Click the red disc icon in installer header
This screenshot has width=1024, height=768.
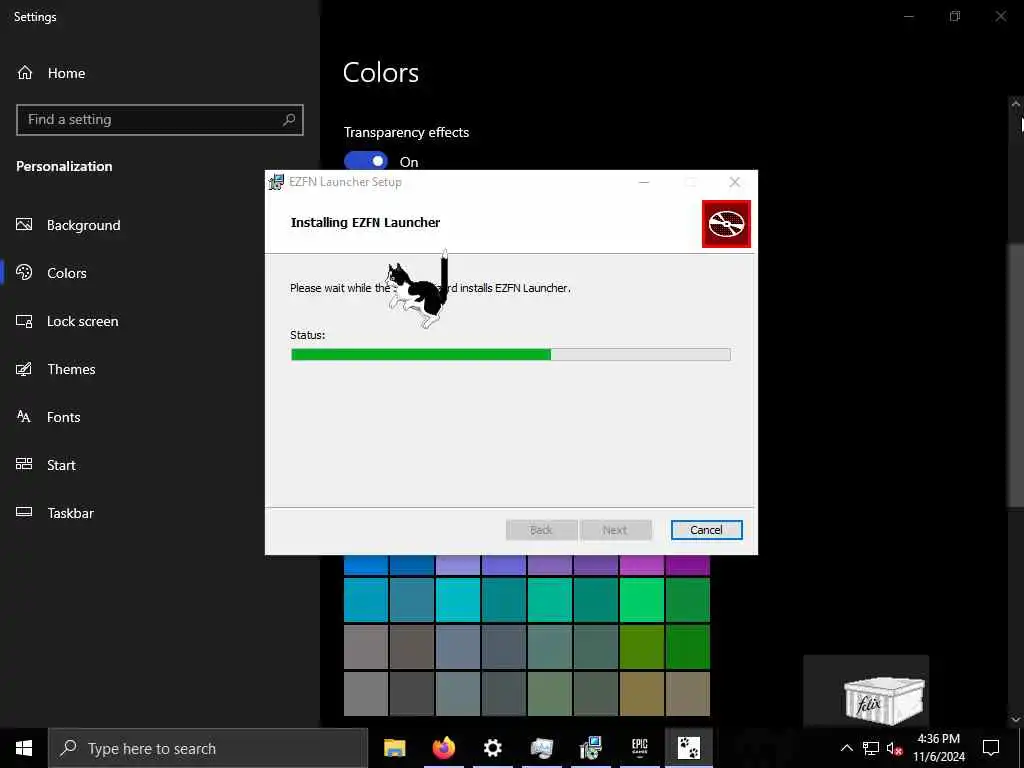click(726, 224)
